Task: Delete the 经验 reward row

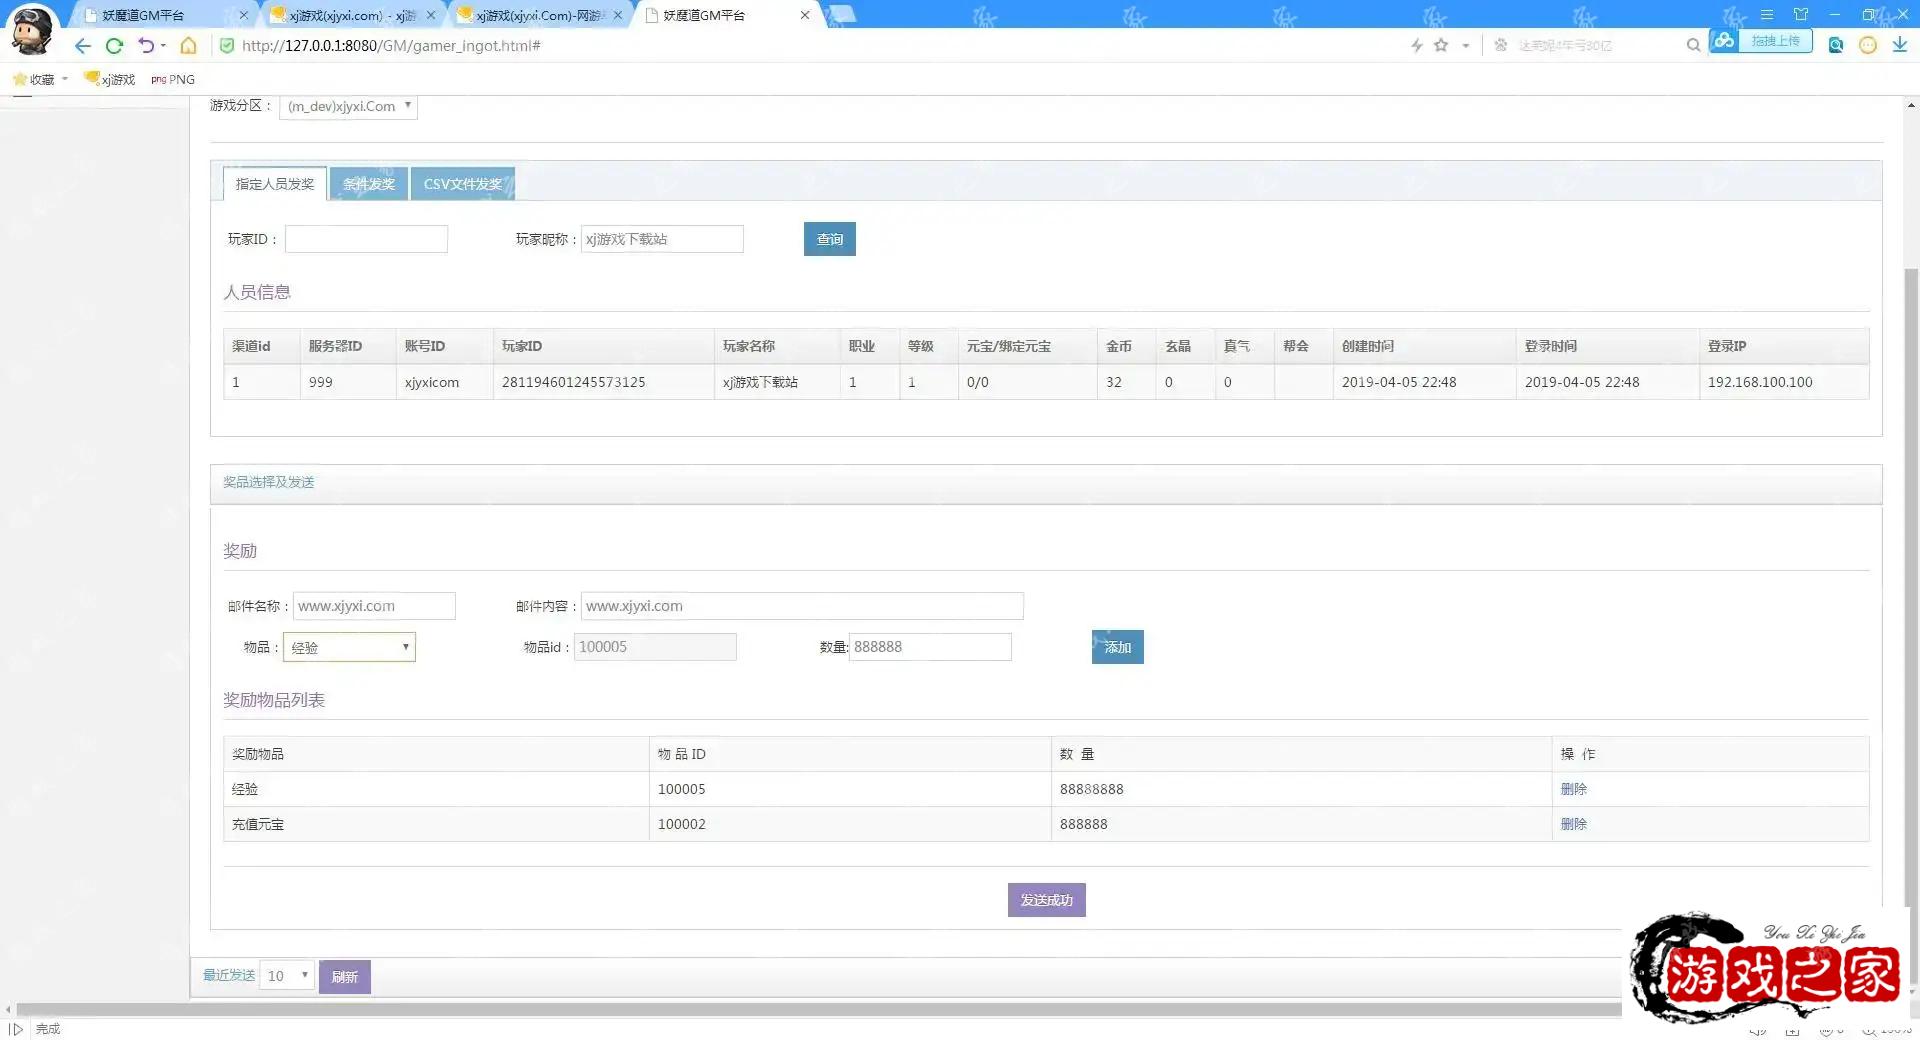Action: point(1573,789)
